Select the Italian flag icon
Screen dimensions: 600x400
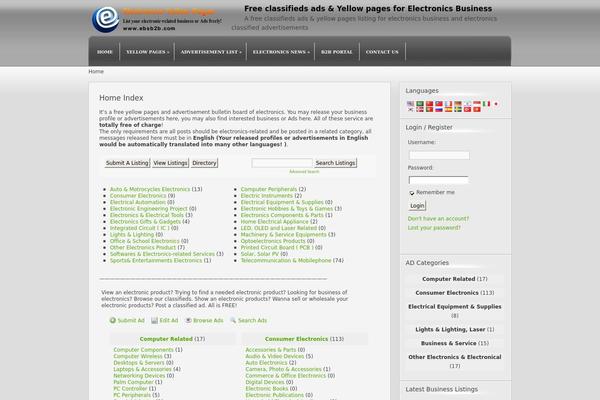point(486,104)
